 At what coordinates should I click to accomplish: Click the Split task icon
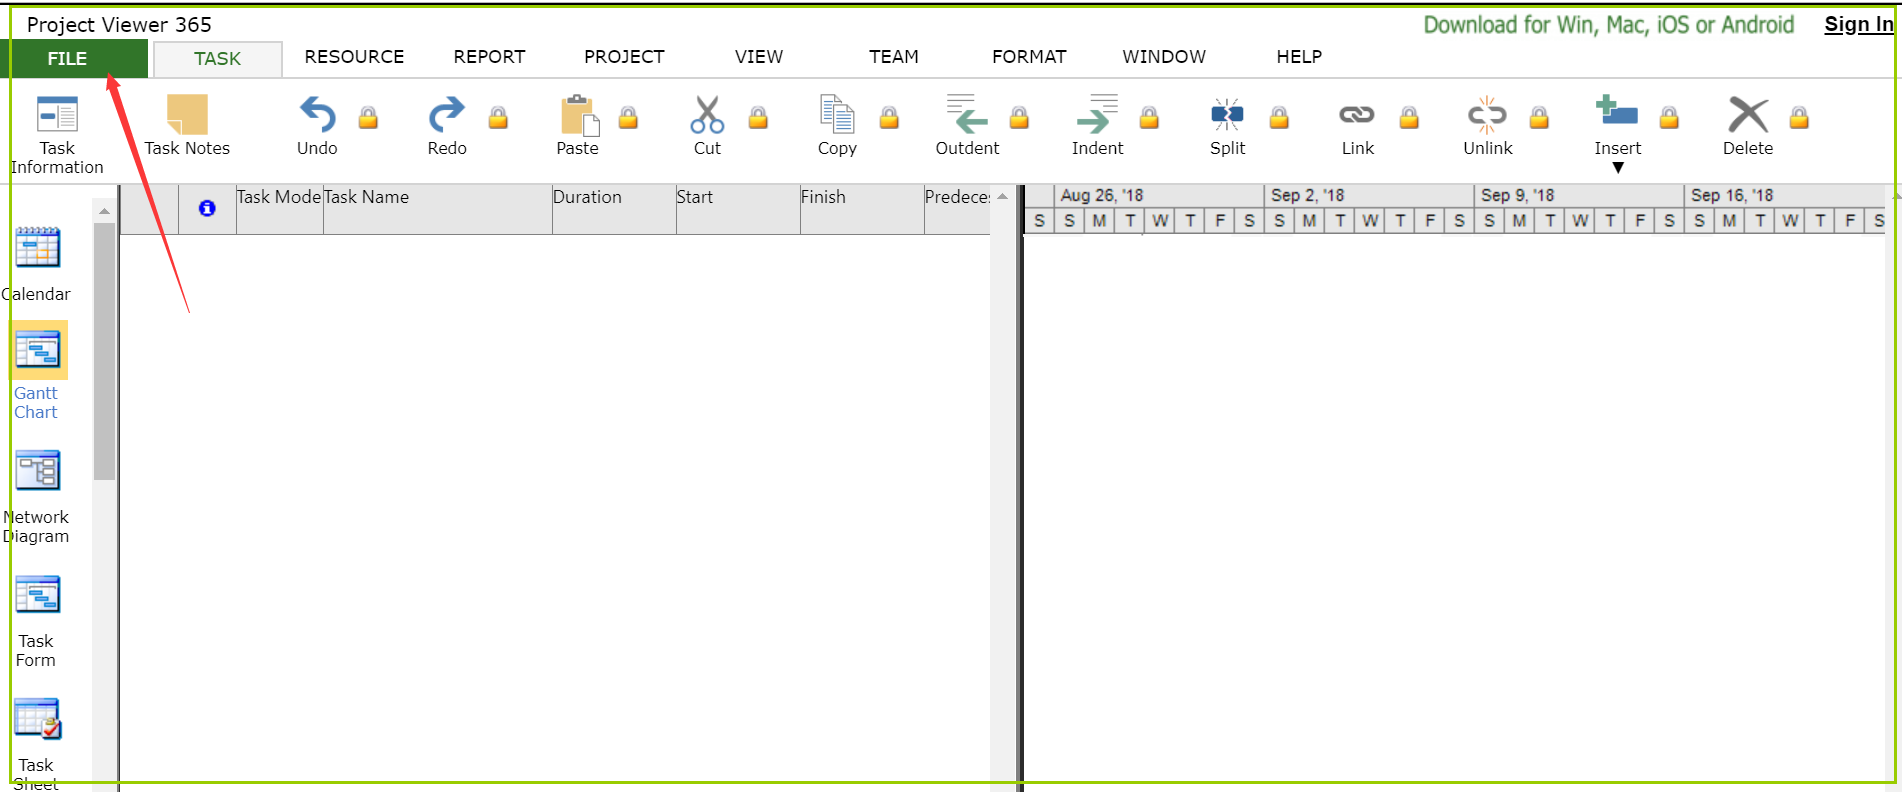tap(1227, 114)
